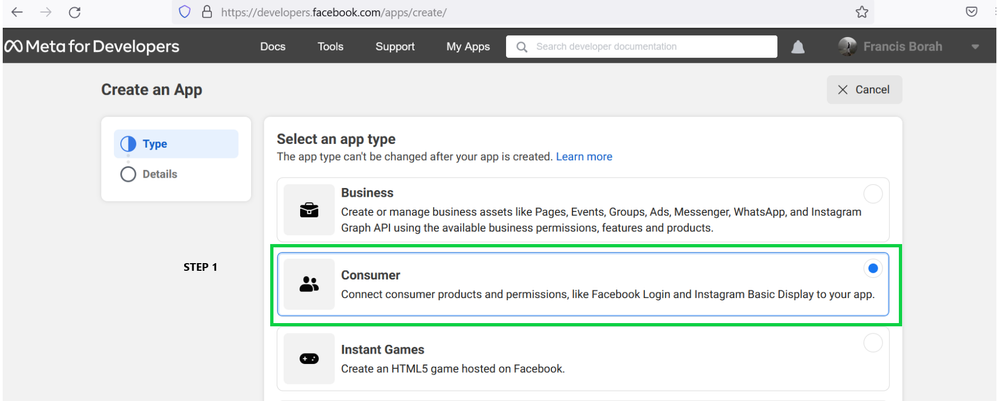Viewport: 998px width, 401px height.
Task: Reload the page with refresh icon
Action: tap(74, 12)
